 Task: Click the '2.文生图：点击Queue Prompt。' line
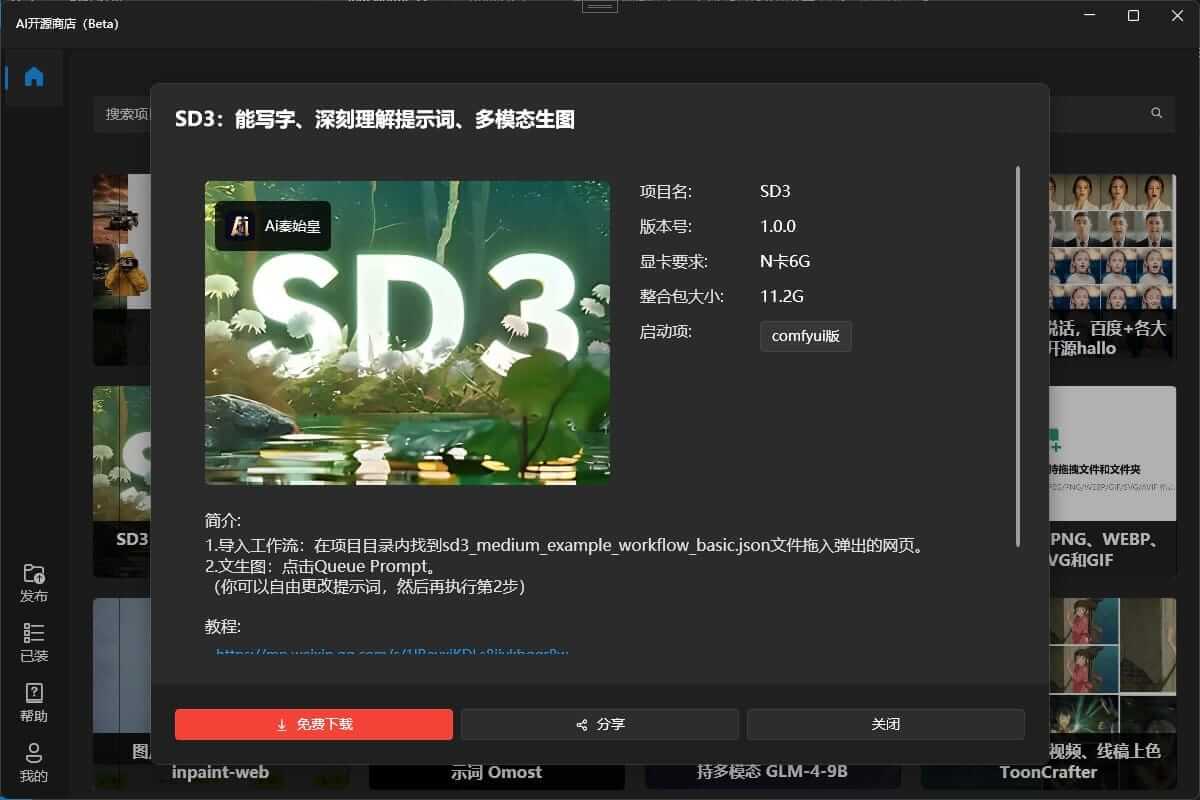click(320, 566)
